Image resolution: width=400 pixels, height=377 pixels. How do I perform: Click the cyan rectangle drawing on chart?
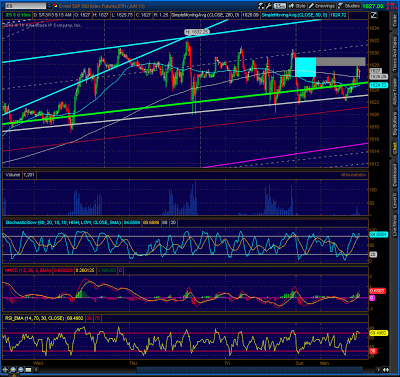[305, 67]
